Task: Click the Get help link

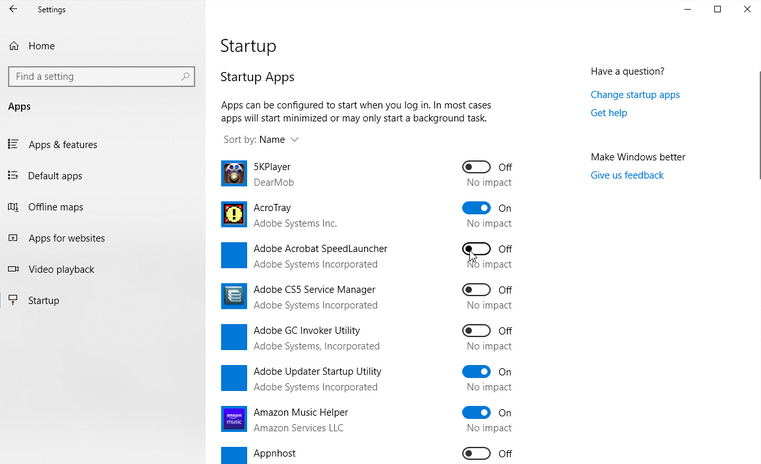Action: pos(609,113)
